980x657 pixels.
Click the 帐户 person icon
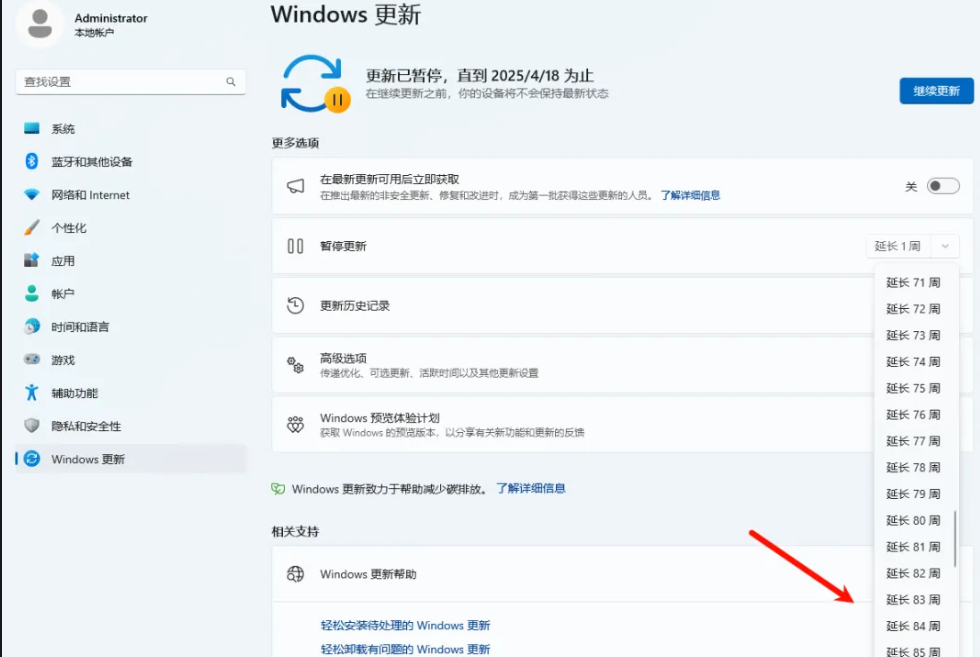(32, 293)
